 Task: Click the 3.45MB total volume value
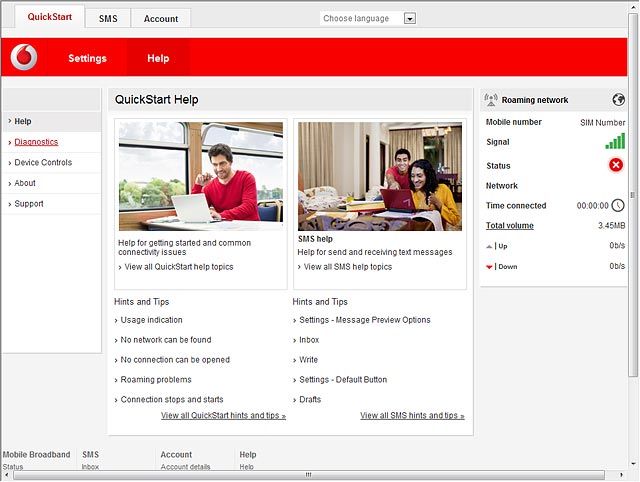(x=611, y=225)
